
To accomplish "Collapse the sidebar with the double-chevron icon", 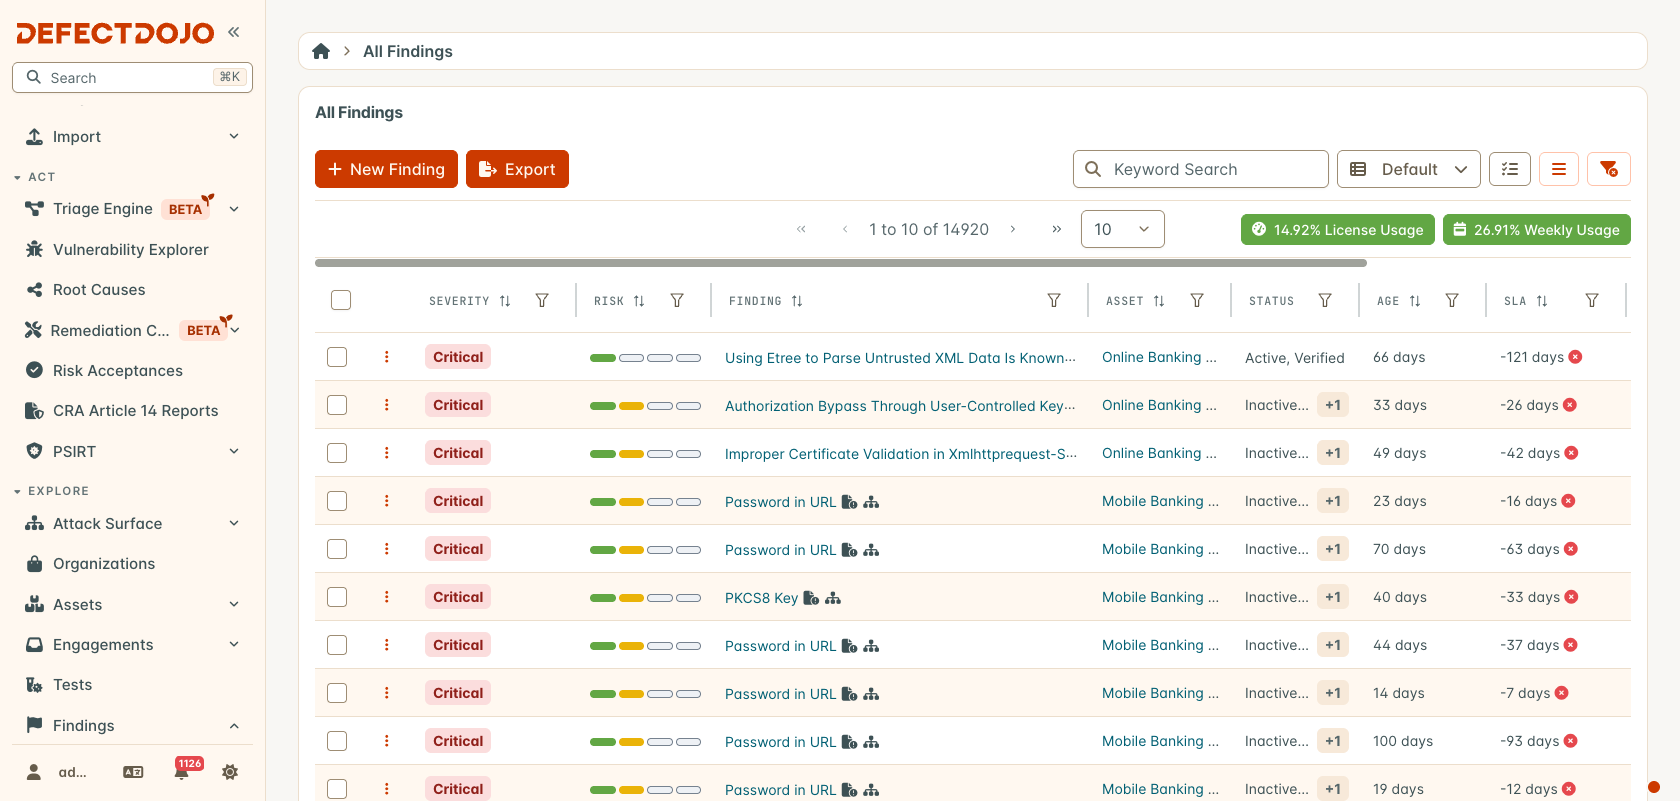I will point(233,32).
